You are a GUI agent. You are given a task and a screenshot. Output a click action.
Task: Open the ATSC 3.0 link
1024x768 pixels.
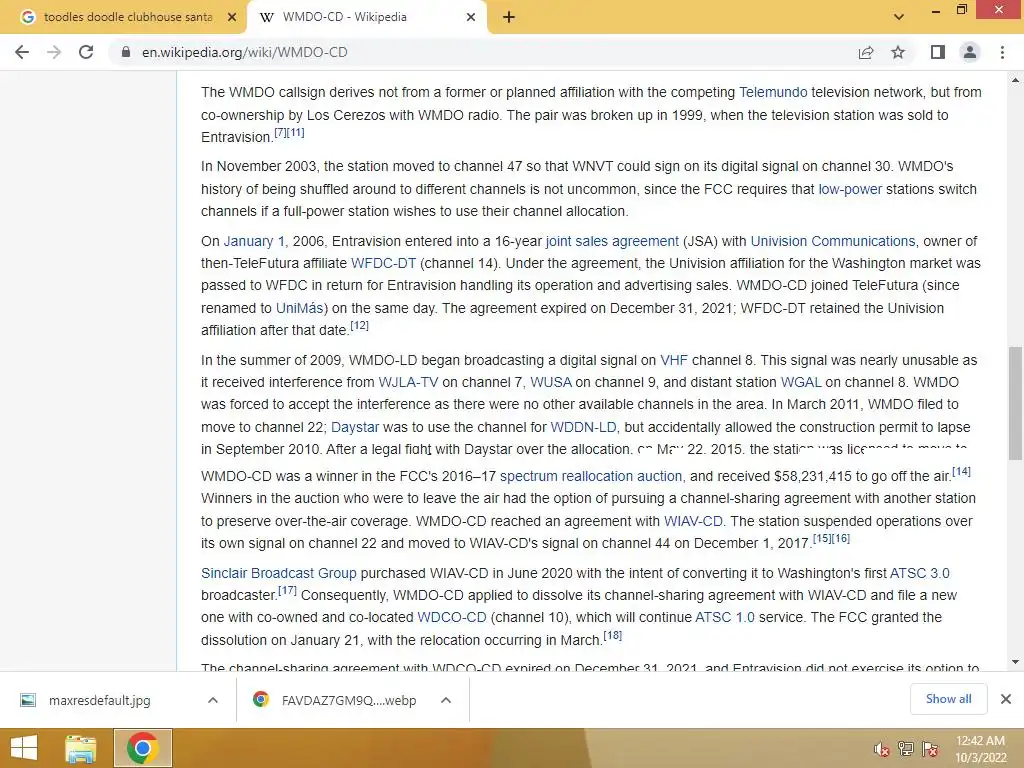920,573
